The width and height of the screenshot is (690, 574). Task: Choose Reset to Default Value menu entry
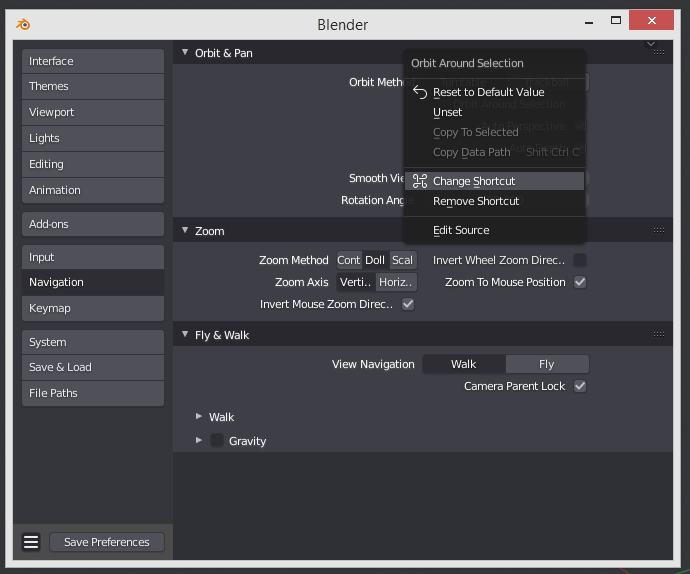tap(495, 92)
